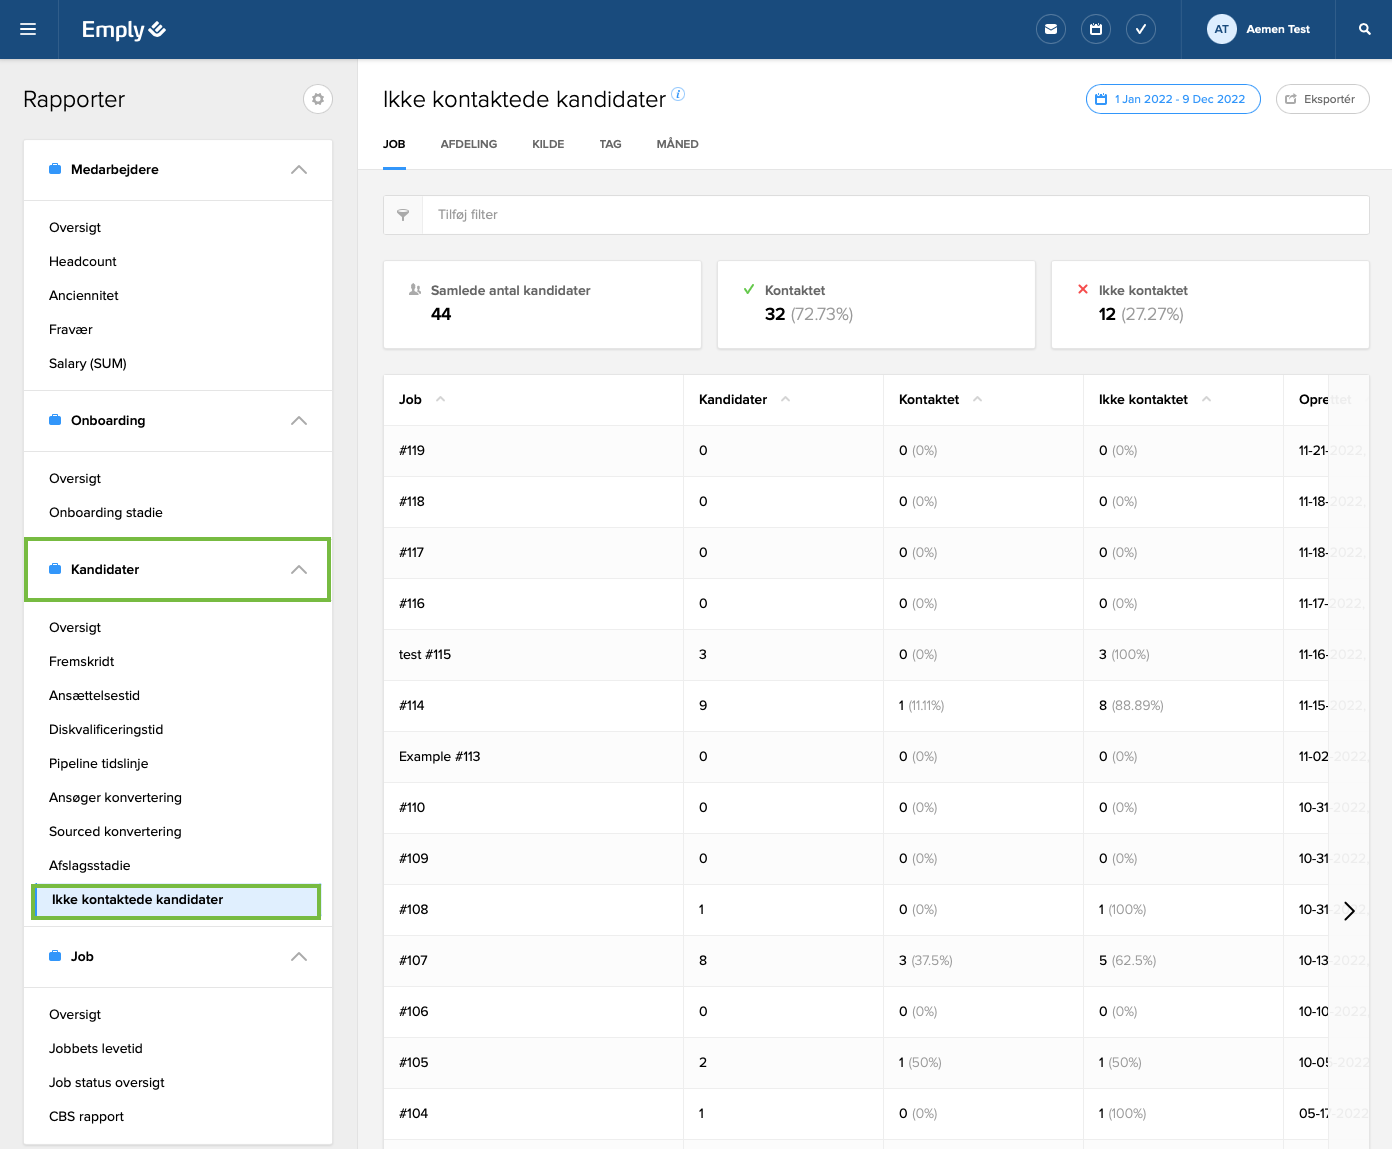
Task: Click the mail envelope icon in header
Action: 1051,29
